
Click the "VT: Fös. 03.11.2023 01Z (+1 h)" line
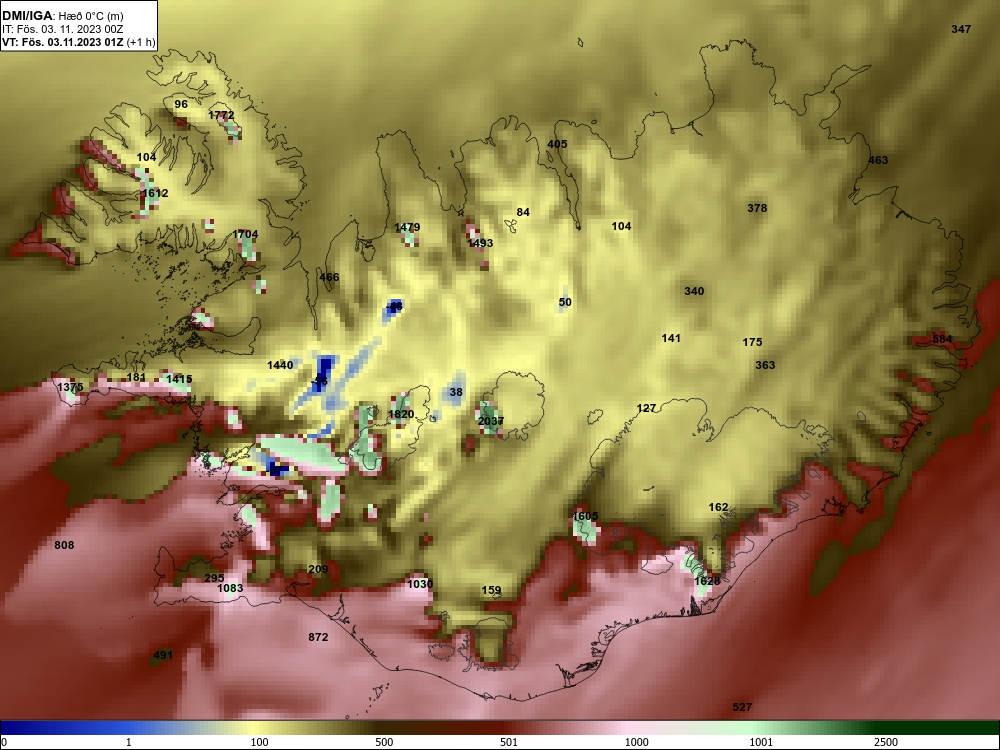78,43
